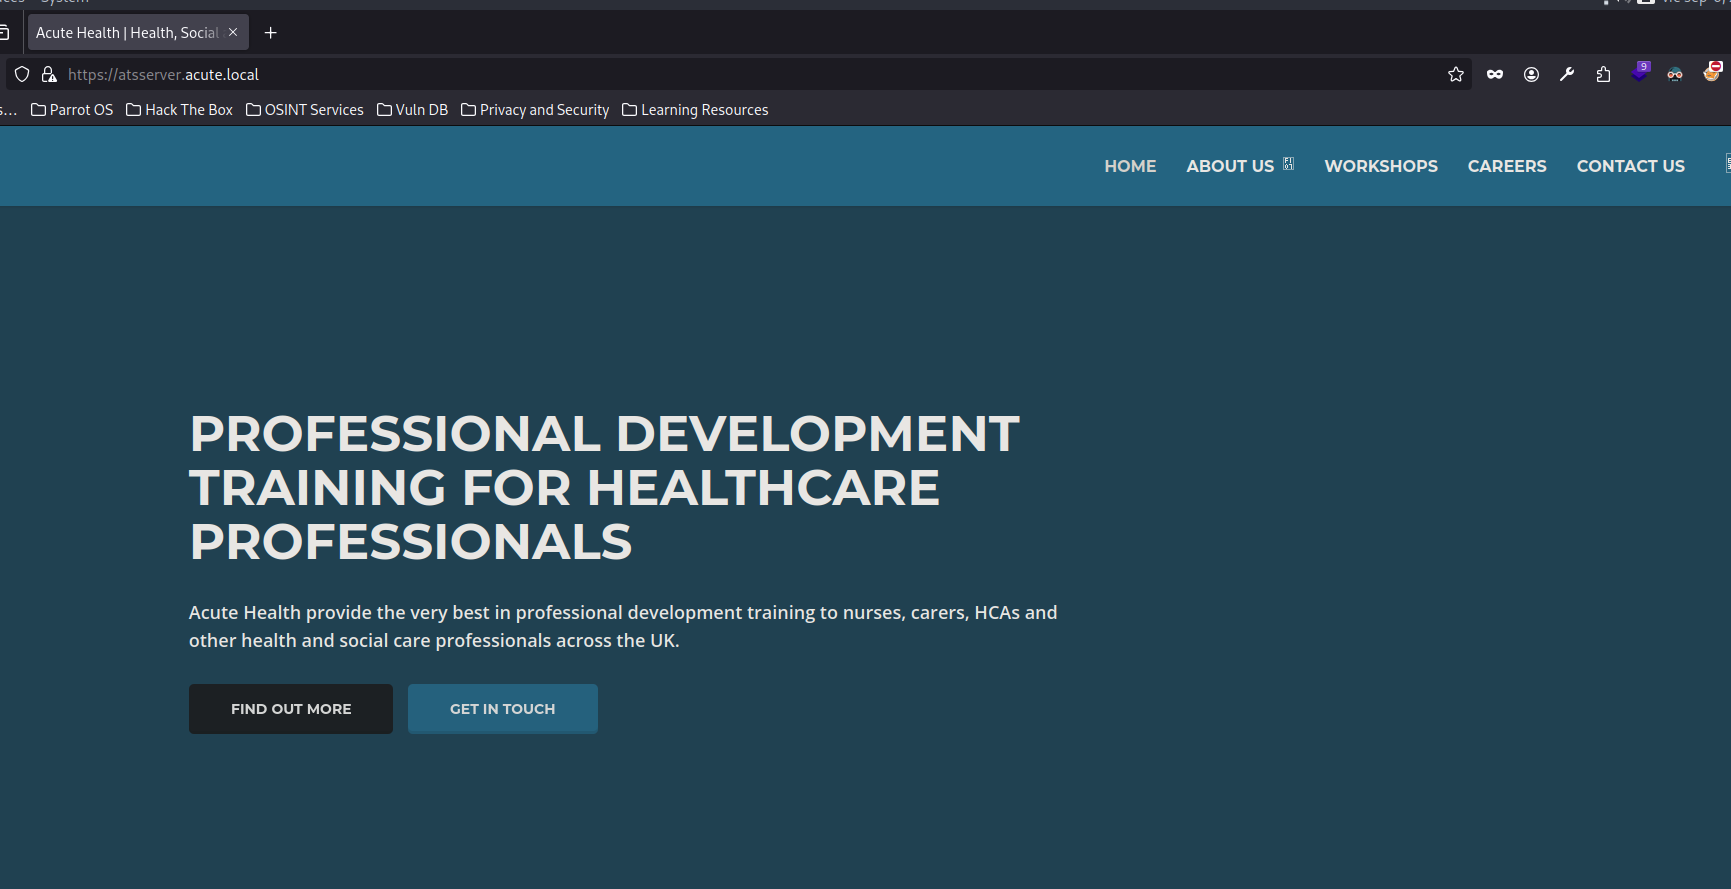Expand the ABOUT US submenu arrow icon
The width and height of the screenshot is (1731, 889).
pyautogui.click(x=1289, y=164)
